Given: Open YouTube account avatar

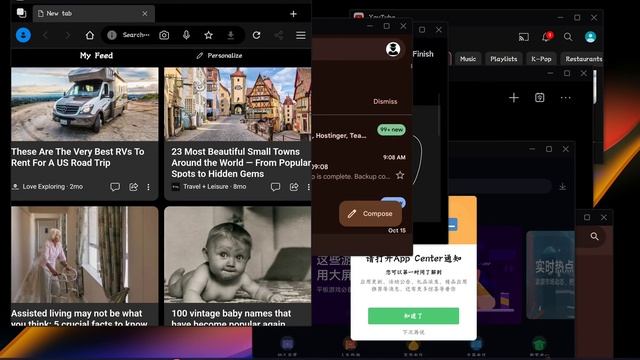Looking at the screenshot, I should (590, 37).
